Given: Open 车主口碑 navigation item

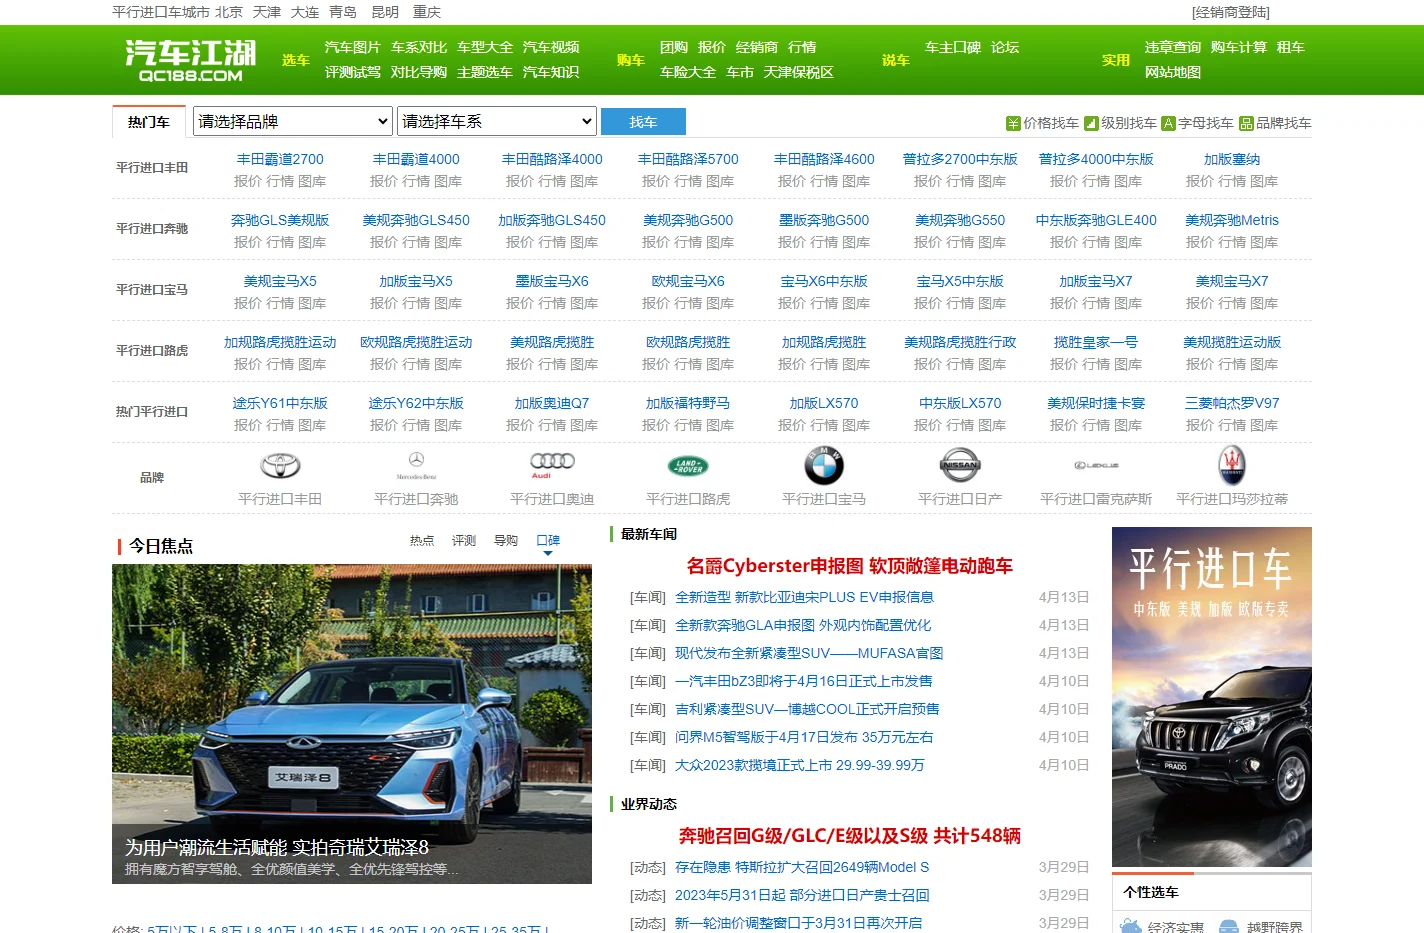Looking at the screenshot, I should tap(953, 47).
